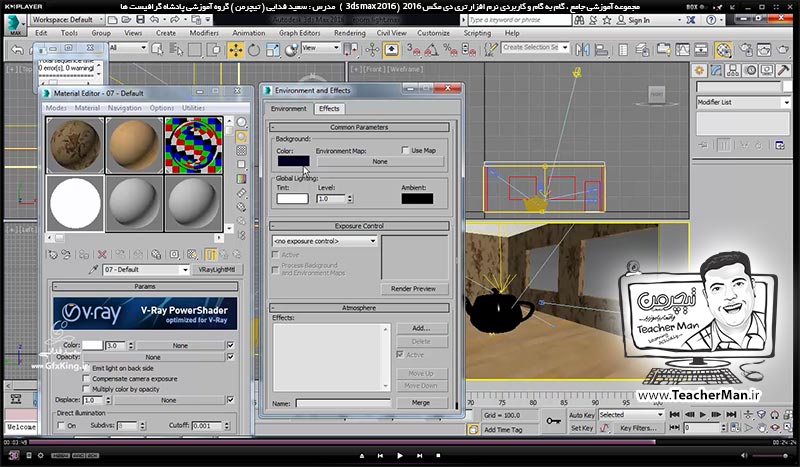Select the Move tool in main toolbar
The image size is (800, 467).
coord(236,50)
